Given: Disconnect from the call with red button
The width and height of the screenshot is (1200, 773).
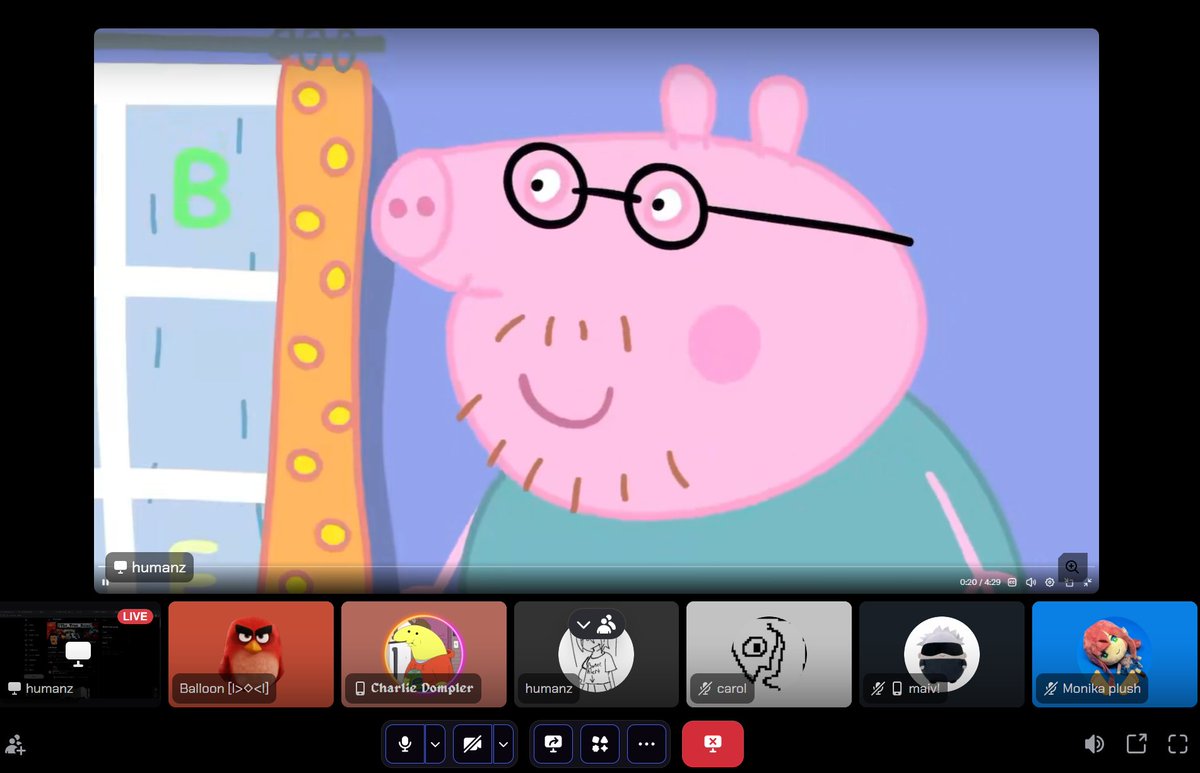Looking at the screenshot, I should [713, 744].
